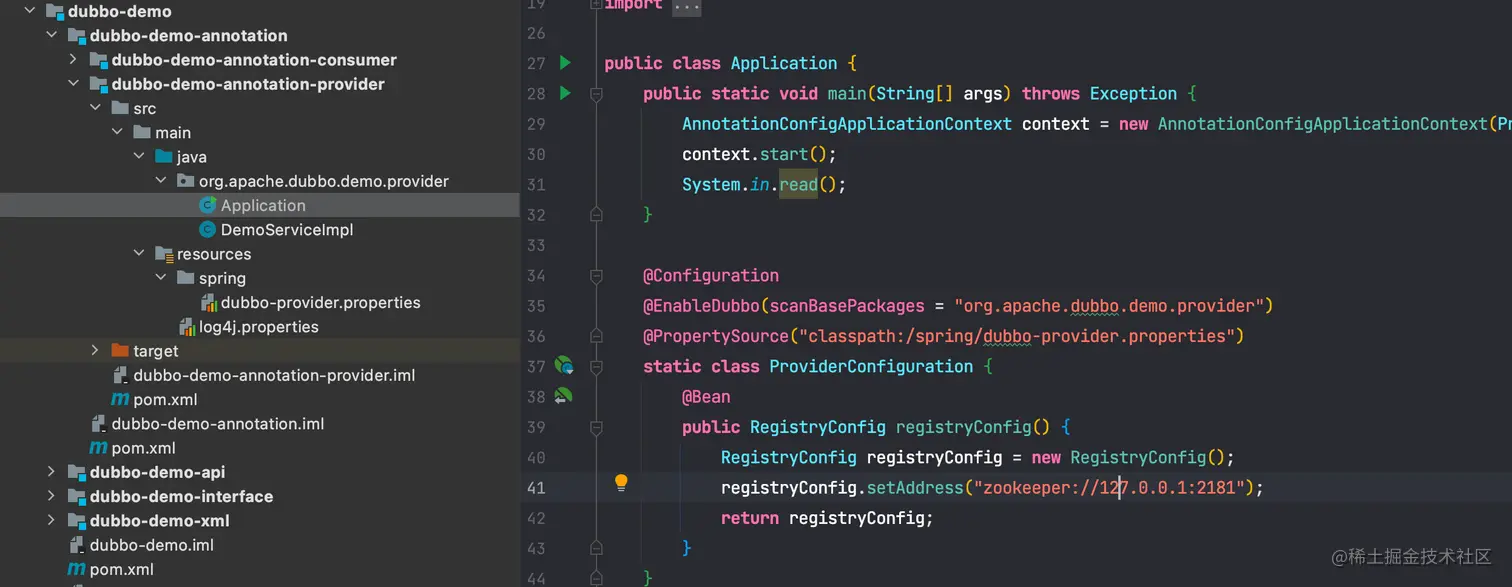This screenshot has height=587, width=1512.
Task: Click line number 41 in the gutter
Action: (535, 488)
